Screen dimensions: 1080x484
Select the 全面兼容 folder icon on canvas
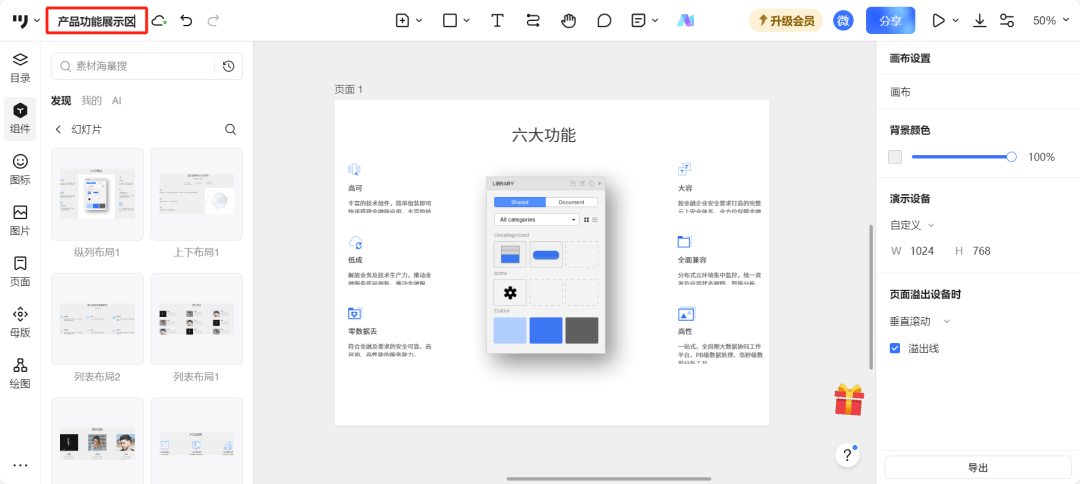click(x=685, y=242)
